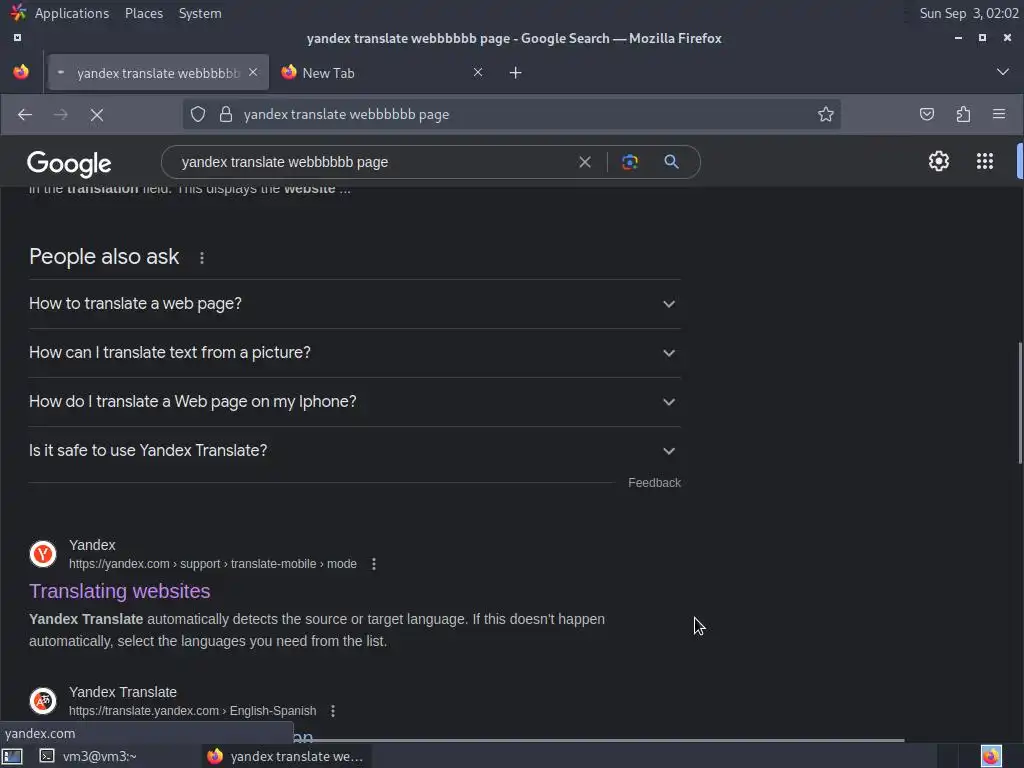Open the 'Translating websites' result link
Viewport: 1024px width, 768px height.
120,591
